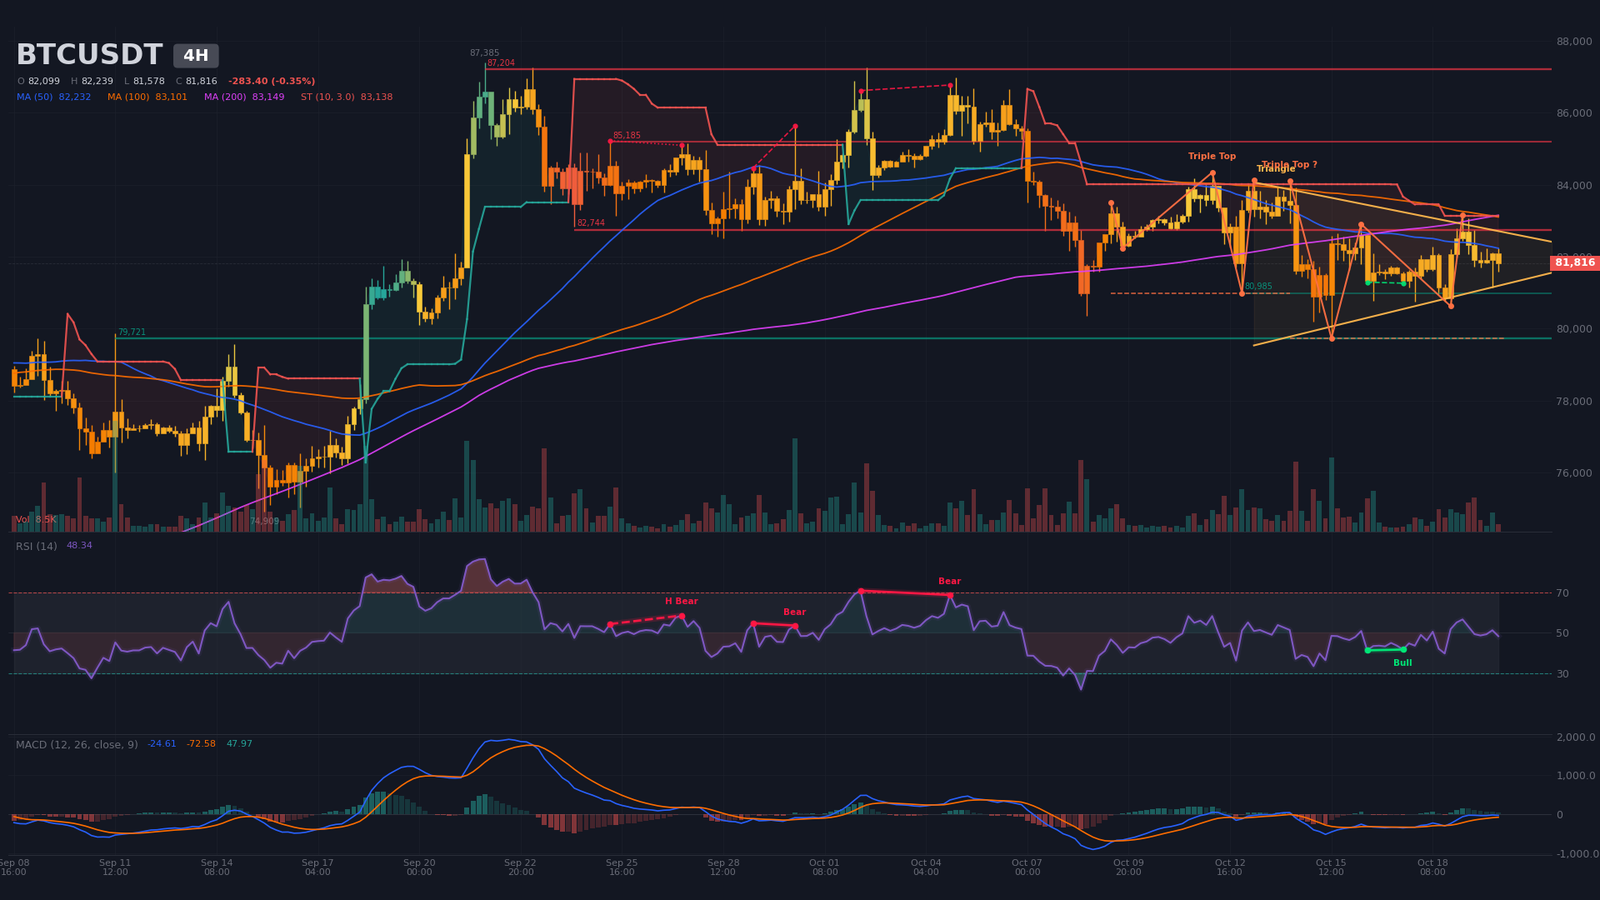
Task: Click the H Bear divergence label
Action: 682,601
